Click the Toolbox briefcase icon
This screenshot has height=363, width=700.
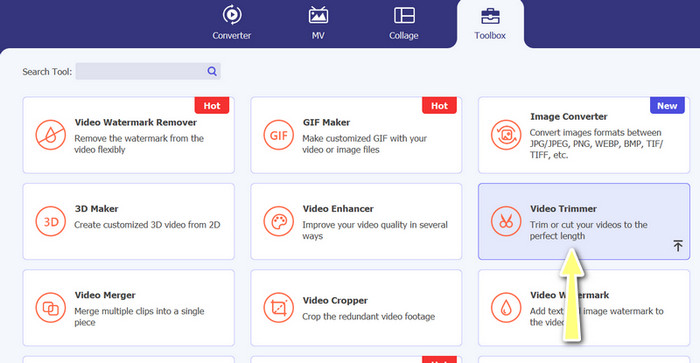pos(490,16)
